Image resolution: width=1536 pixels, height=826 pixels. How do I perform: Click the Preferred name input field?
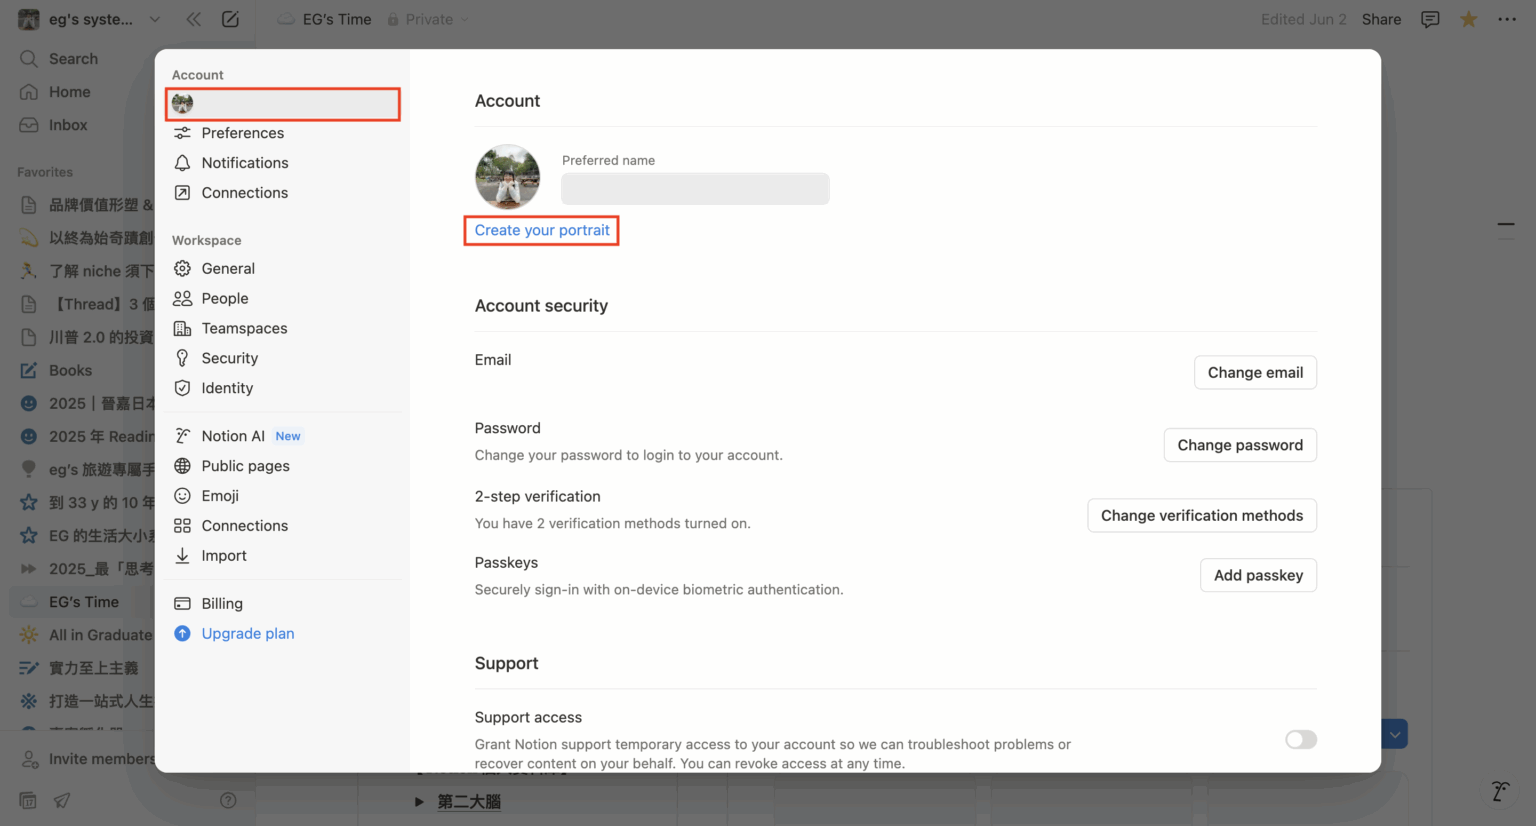coord(695,189)
